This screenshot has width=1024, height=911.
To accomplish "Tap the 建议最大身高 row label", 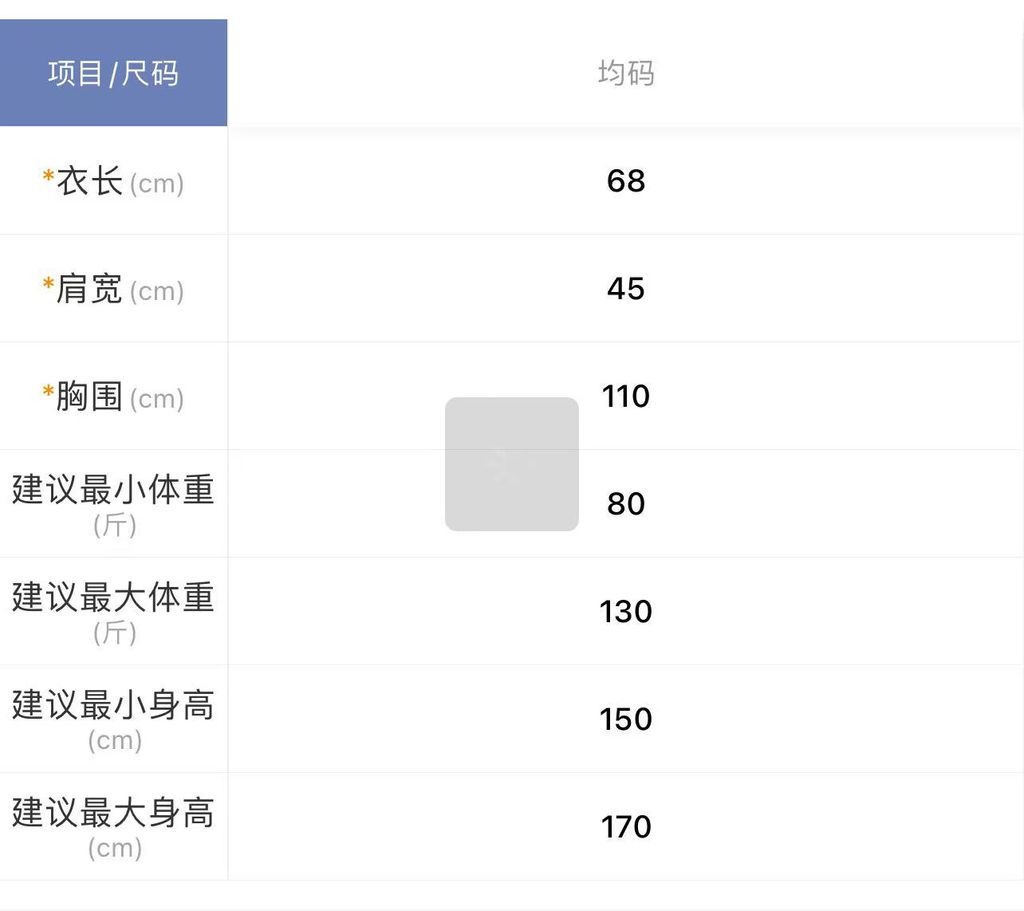I will pos(113,813).
